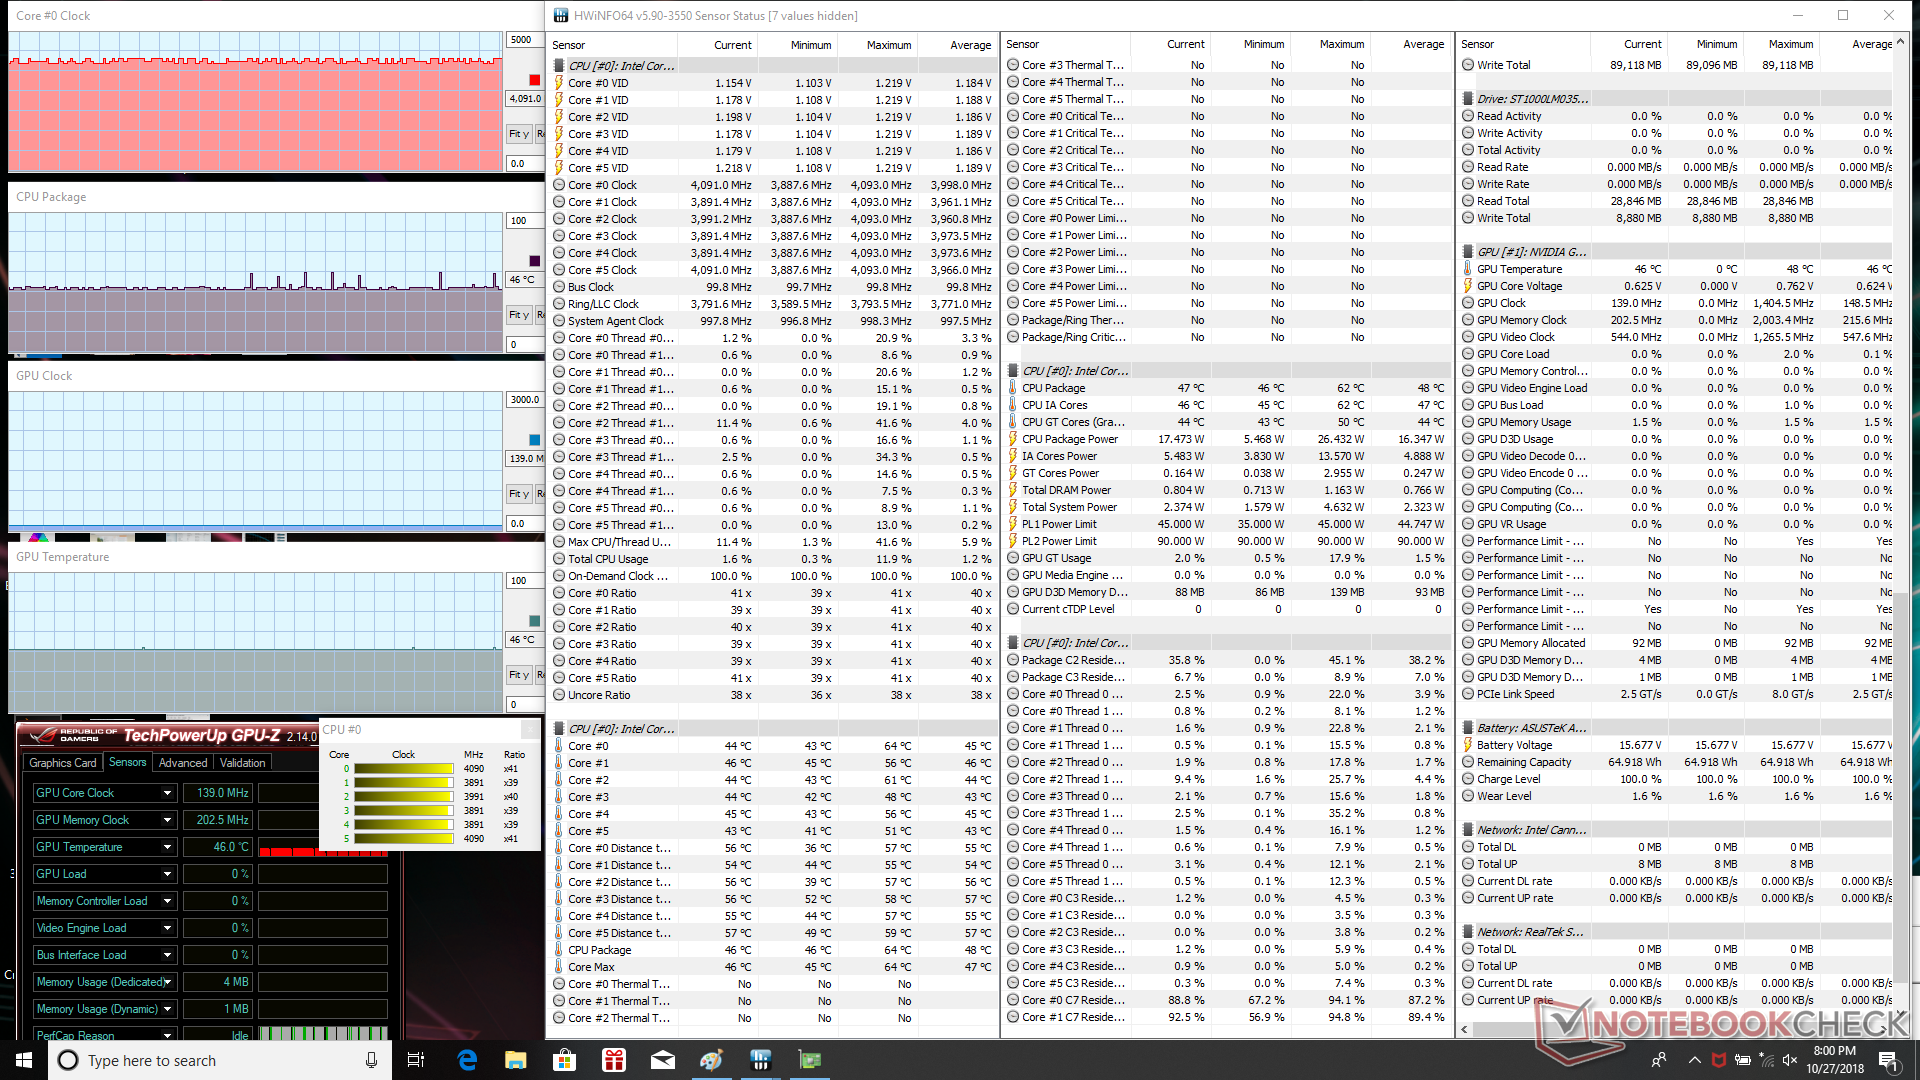Click Fit y button in Core #0 Clock graph
This screenshot has height=1080, width=1920.
click(519, 134)
